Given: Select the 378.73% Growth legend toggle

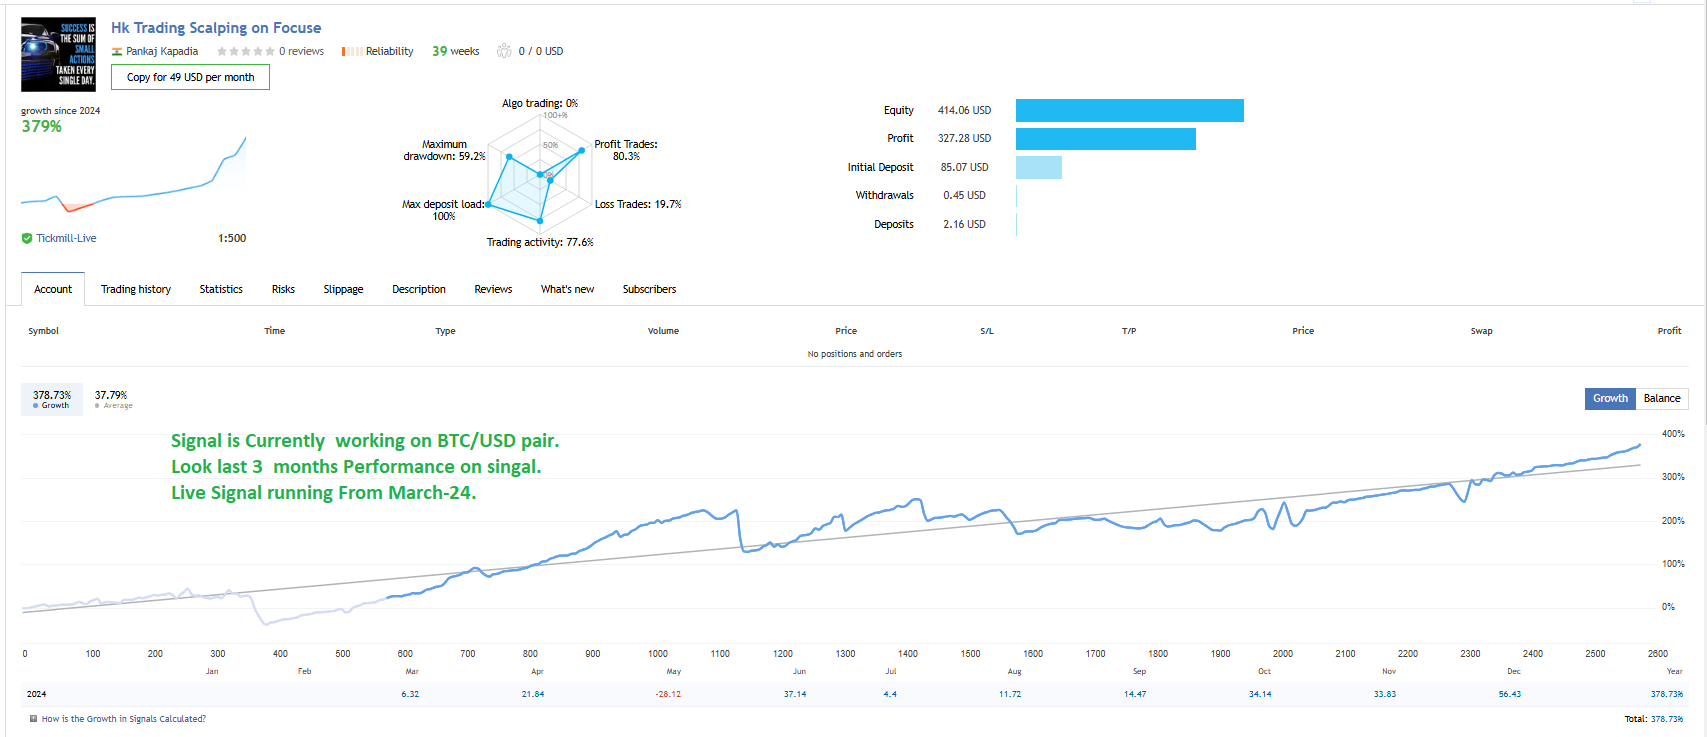Looking at the screenshot, I should tap(52, 399).
